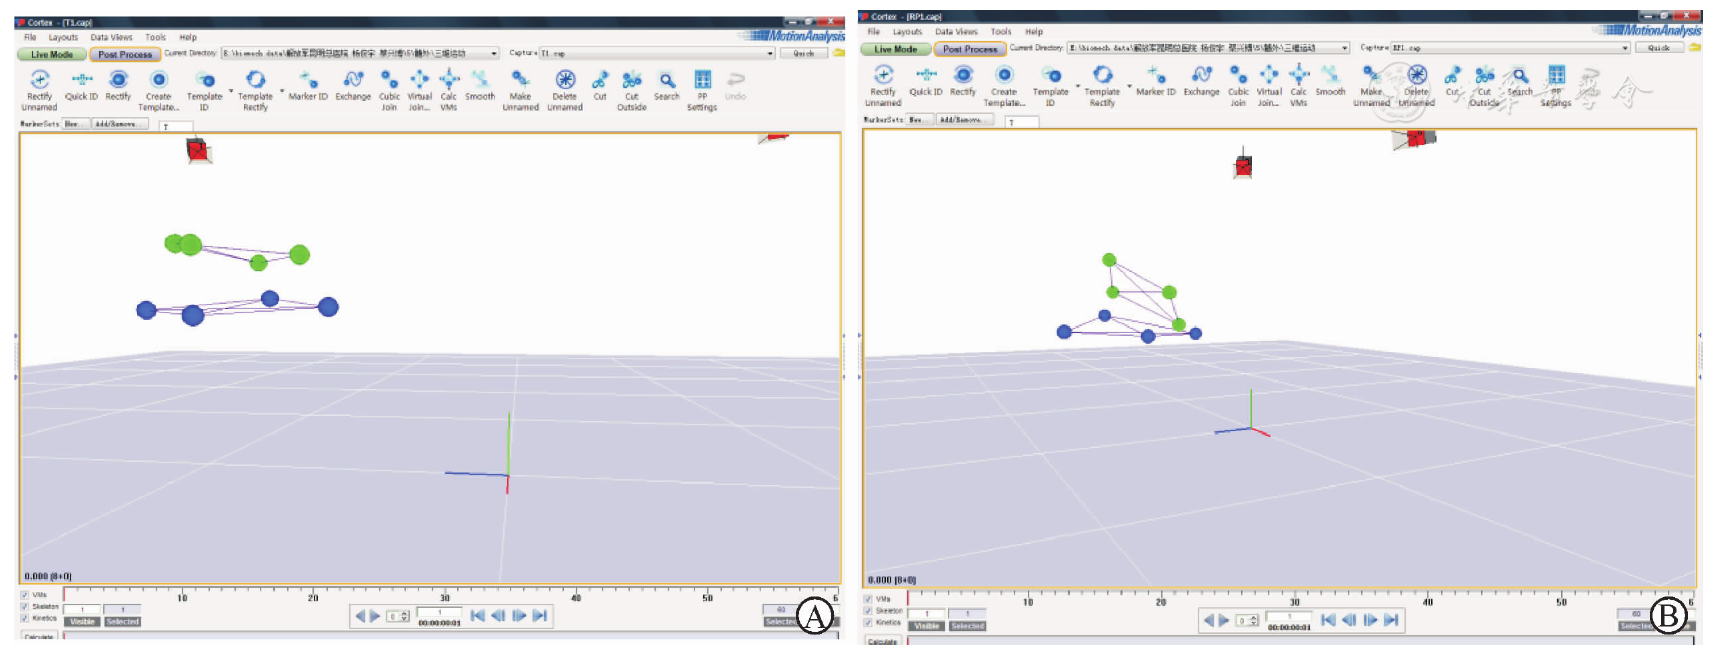Click Delete Unnamed icon in left window
Viewport: 1710px width, 650px height.
[565, 81]
